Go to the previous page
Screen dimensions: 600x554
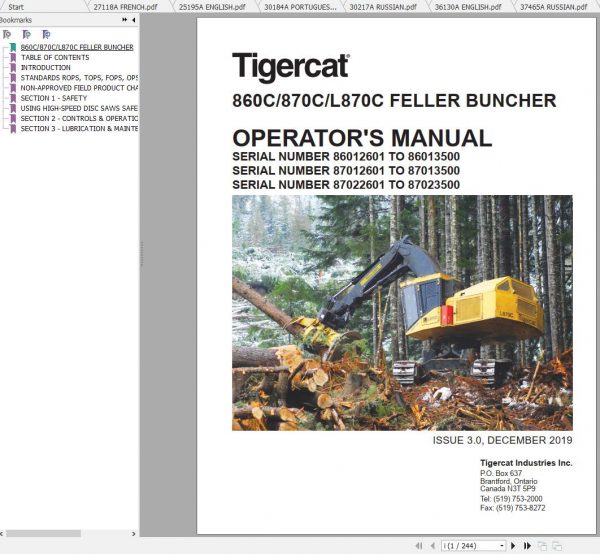433,546
